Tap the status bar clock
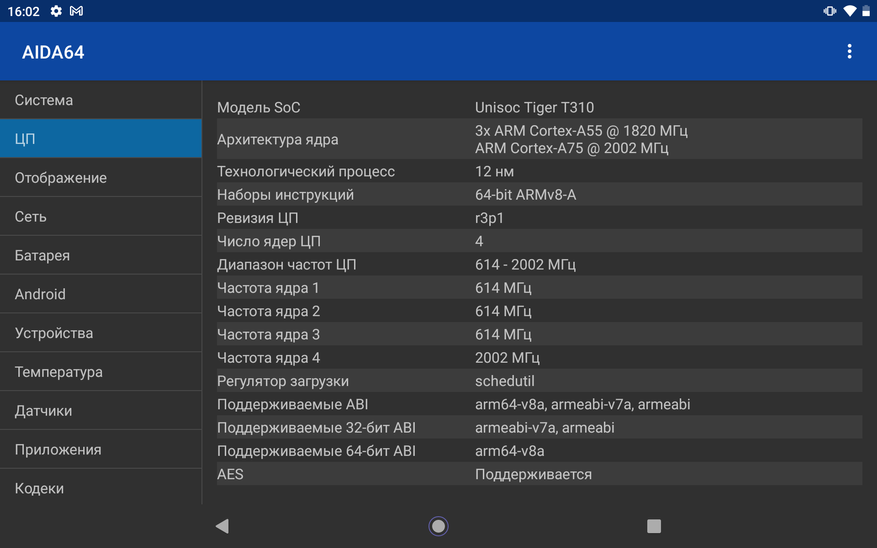The image size is (877, 548). coord(21,11)
